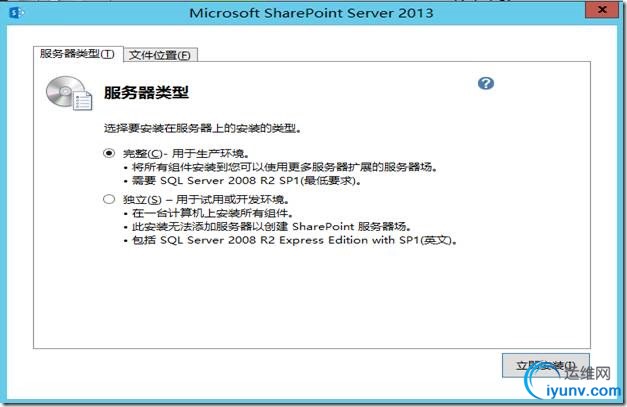Click the iyunv.com watermark logo

574,384
